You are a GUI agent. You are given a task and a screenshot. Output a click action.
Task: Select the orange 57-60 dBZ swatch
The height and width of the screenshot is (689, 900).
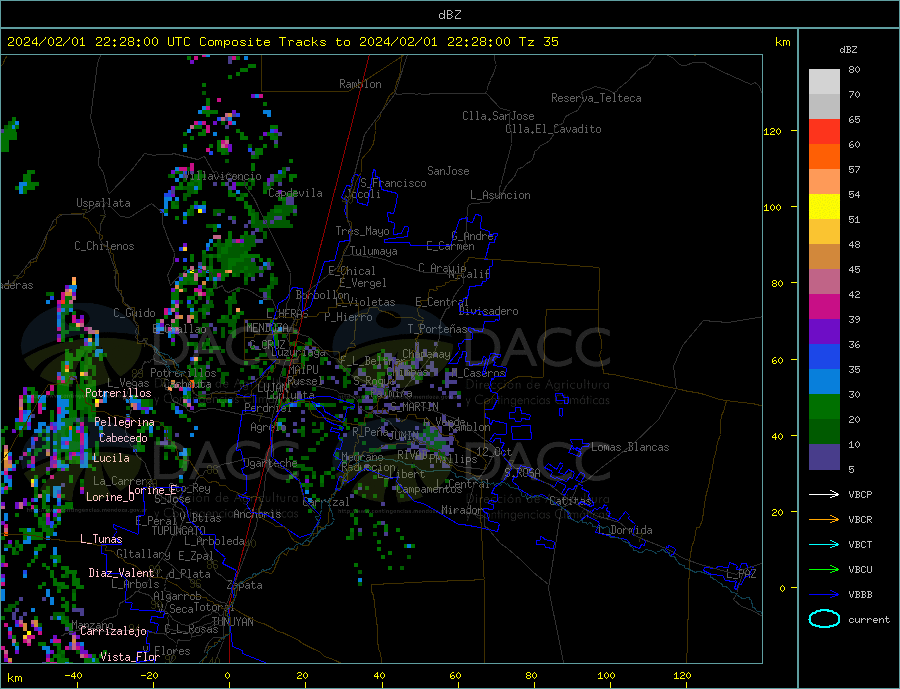click(x=824, y=157)
